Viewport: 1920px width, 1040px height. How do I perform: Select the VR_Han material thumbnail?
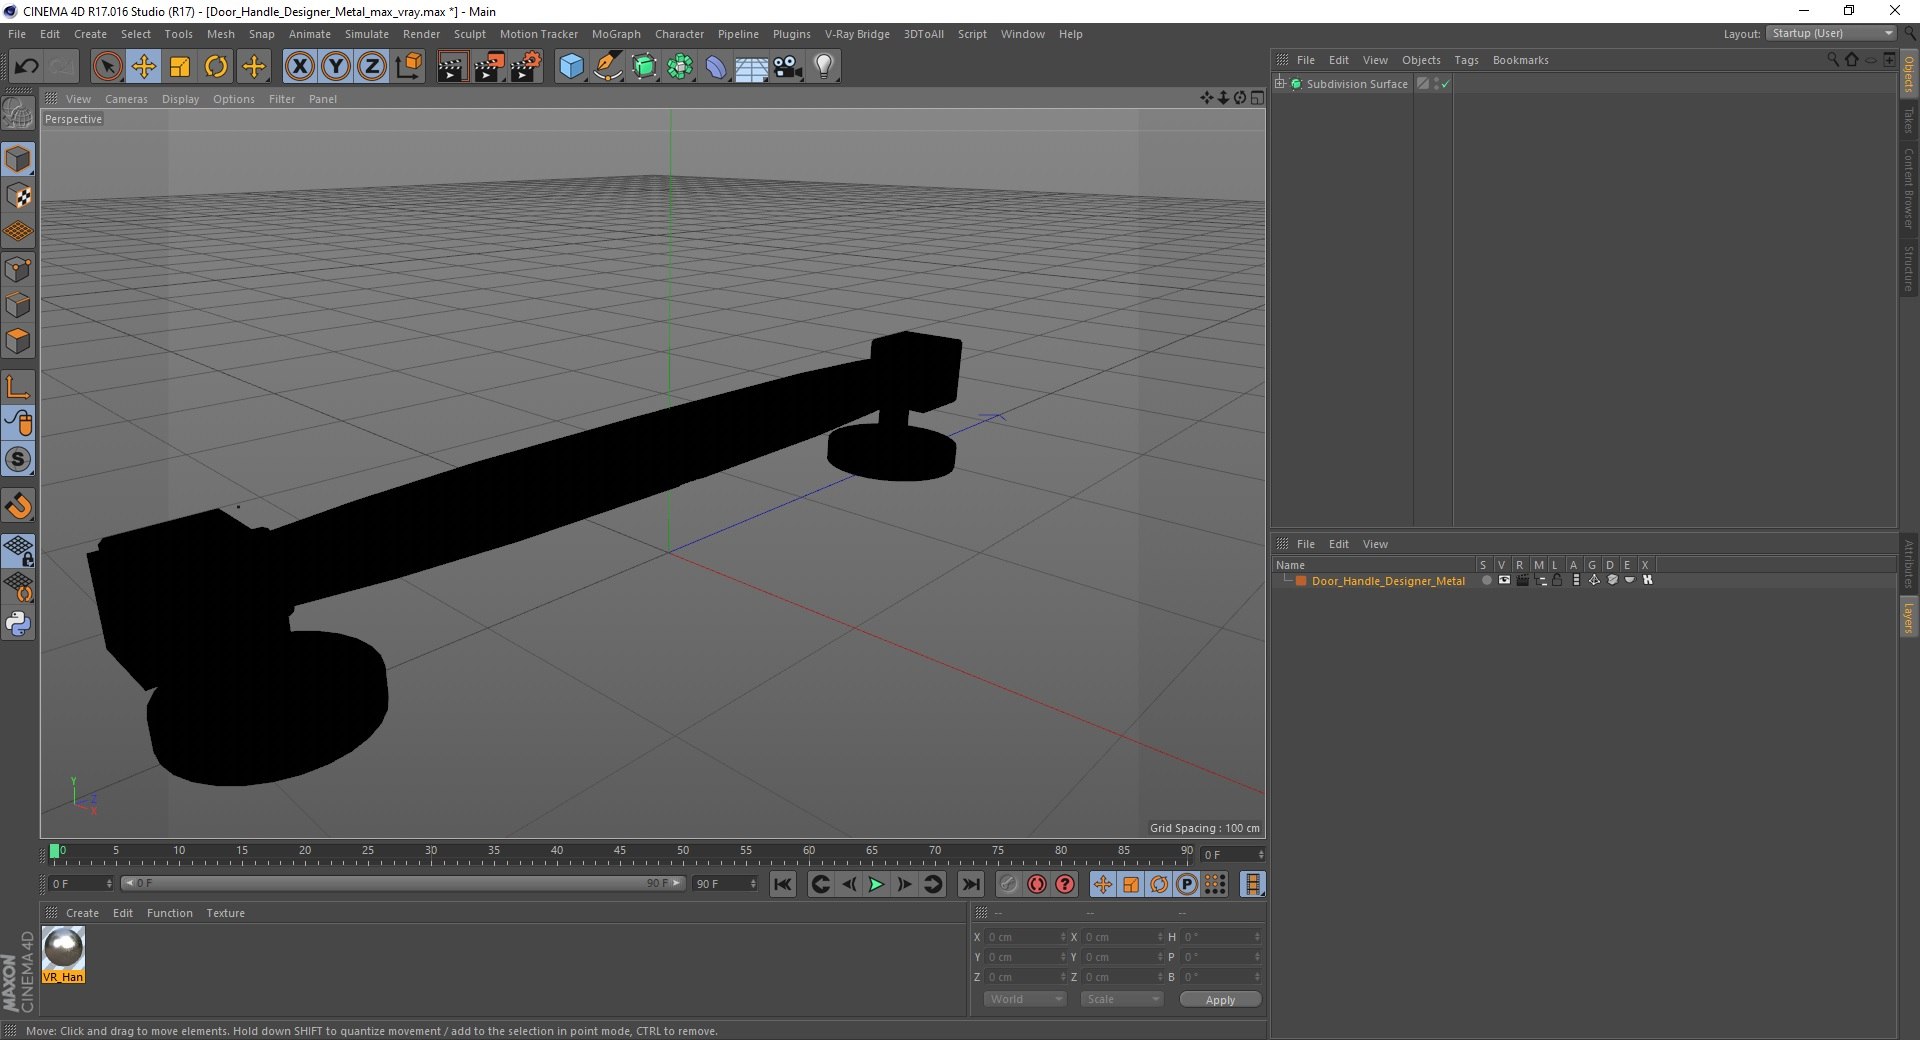64,954
